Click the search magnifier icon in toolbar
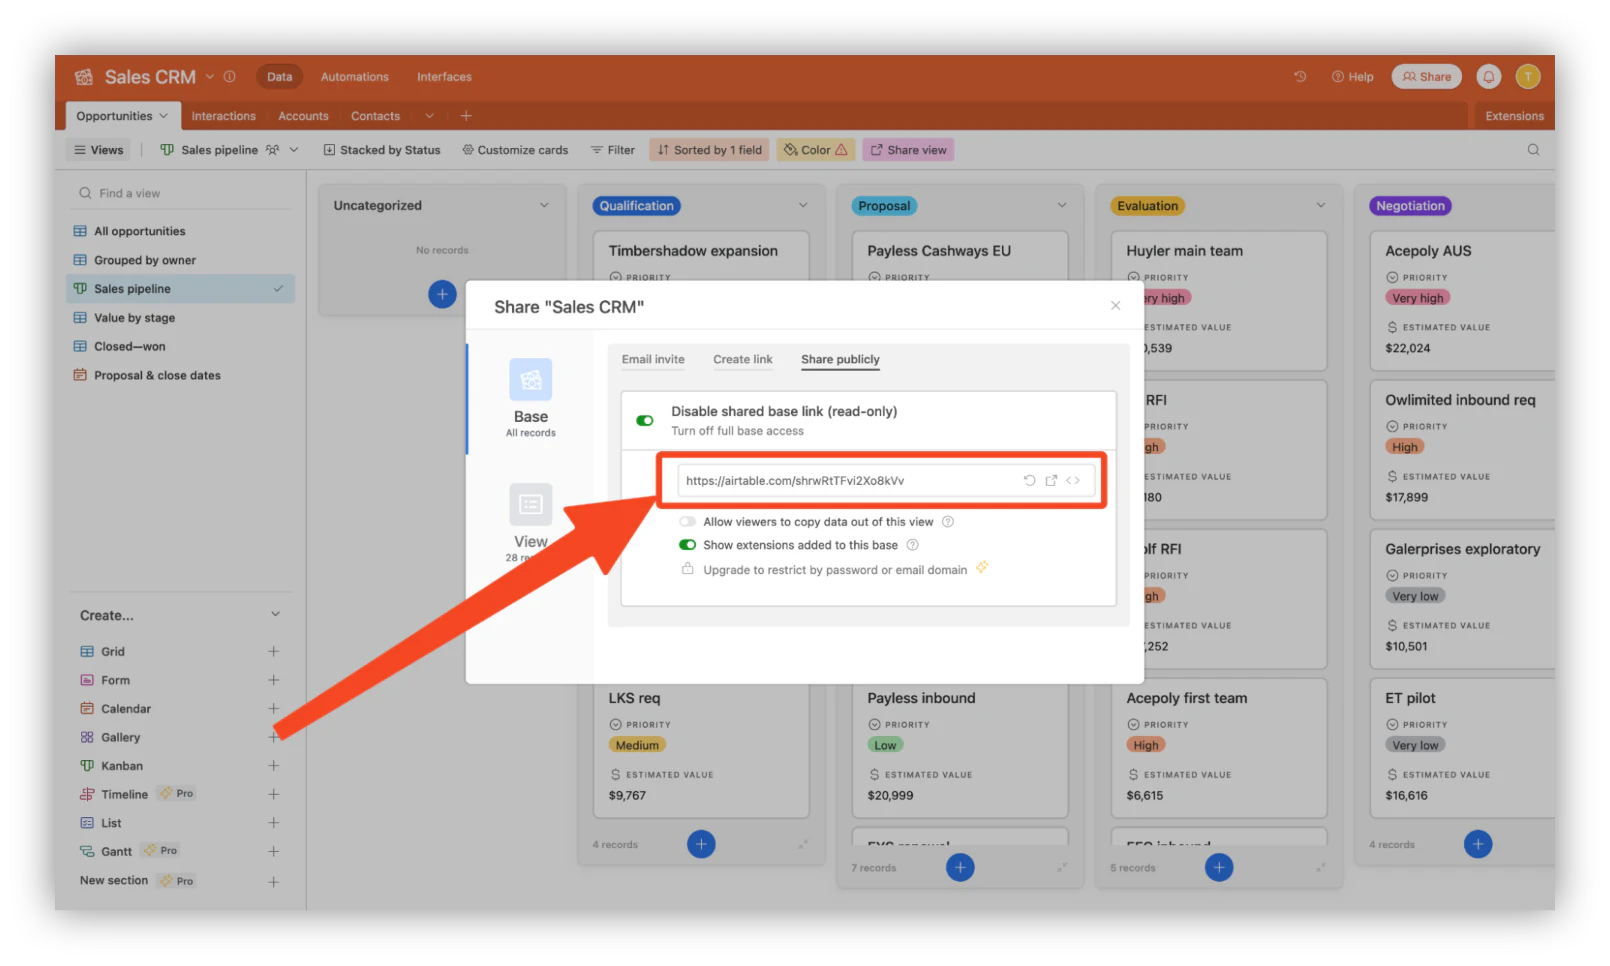 (1533, 150)
